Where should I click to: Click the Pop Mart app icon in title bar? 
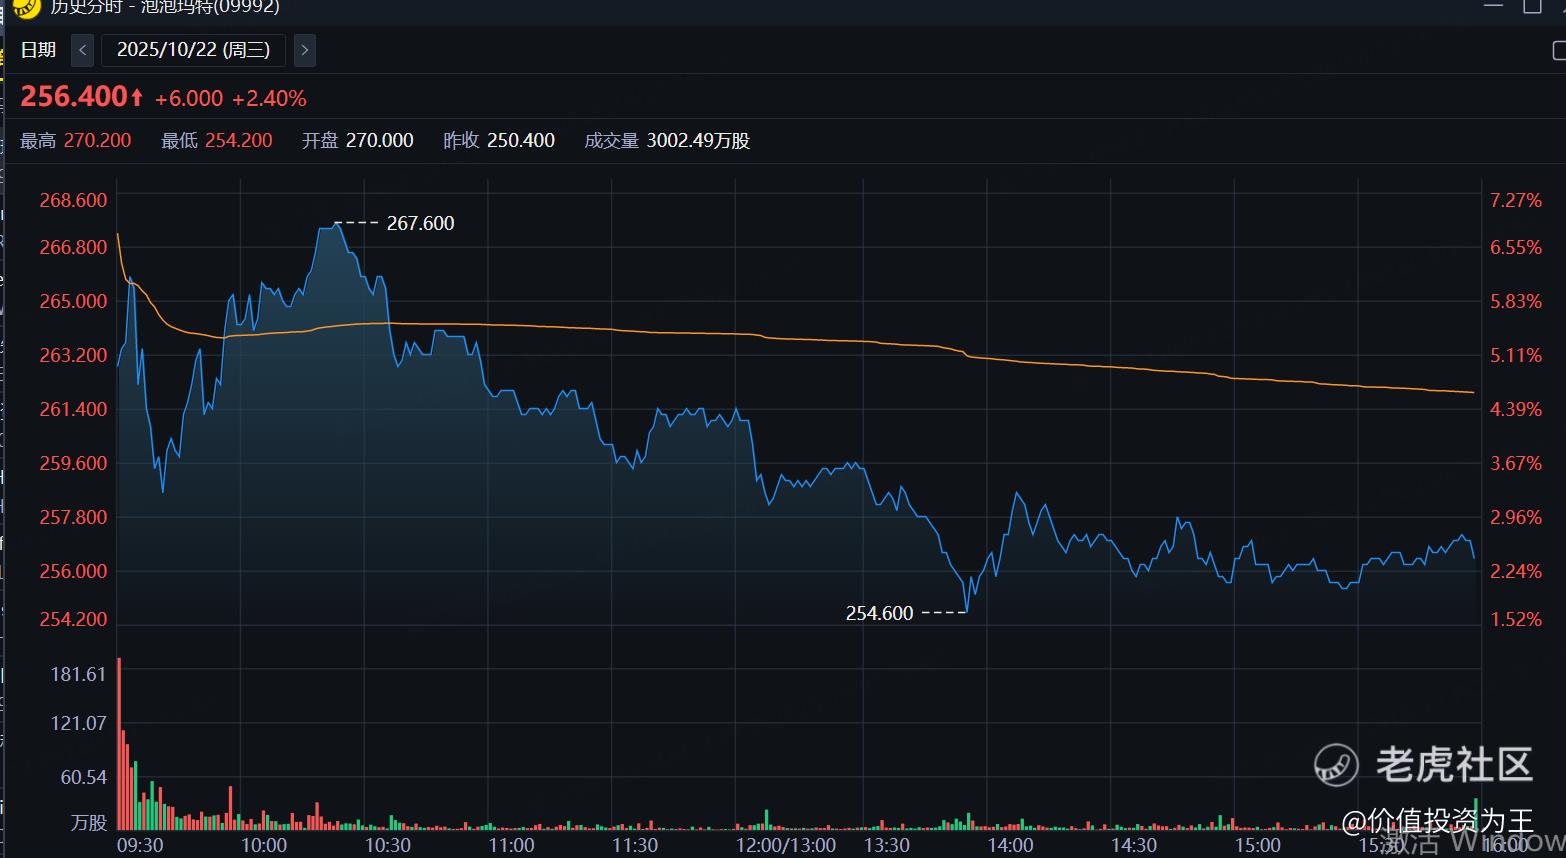coord(26,8)
